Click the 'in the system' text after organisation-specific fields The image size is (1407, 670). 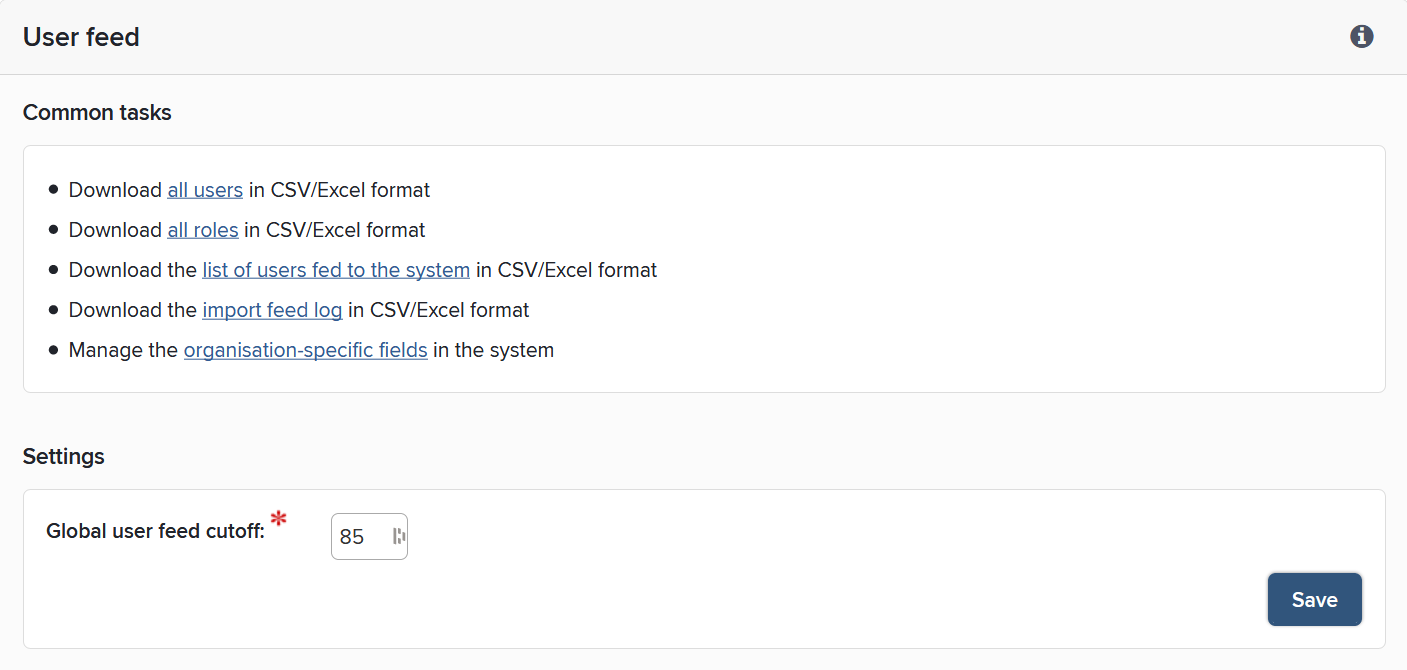493,350
